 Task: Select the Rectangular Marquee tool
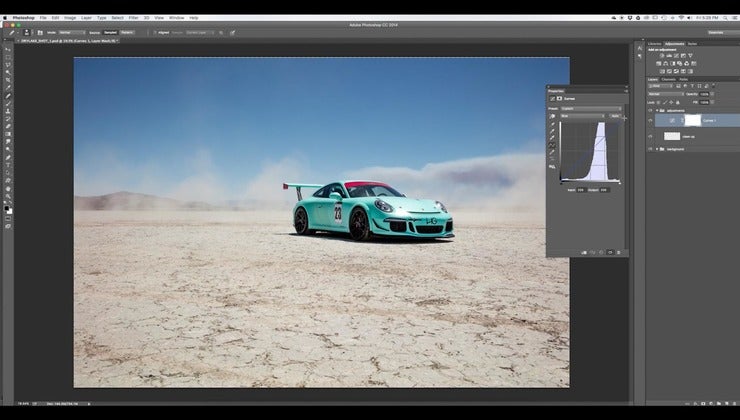[x=8, y=57]
